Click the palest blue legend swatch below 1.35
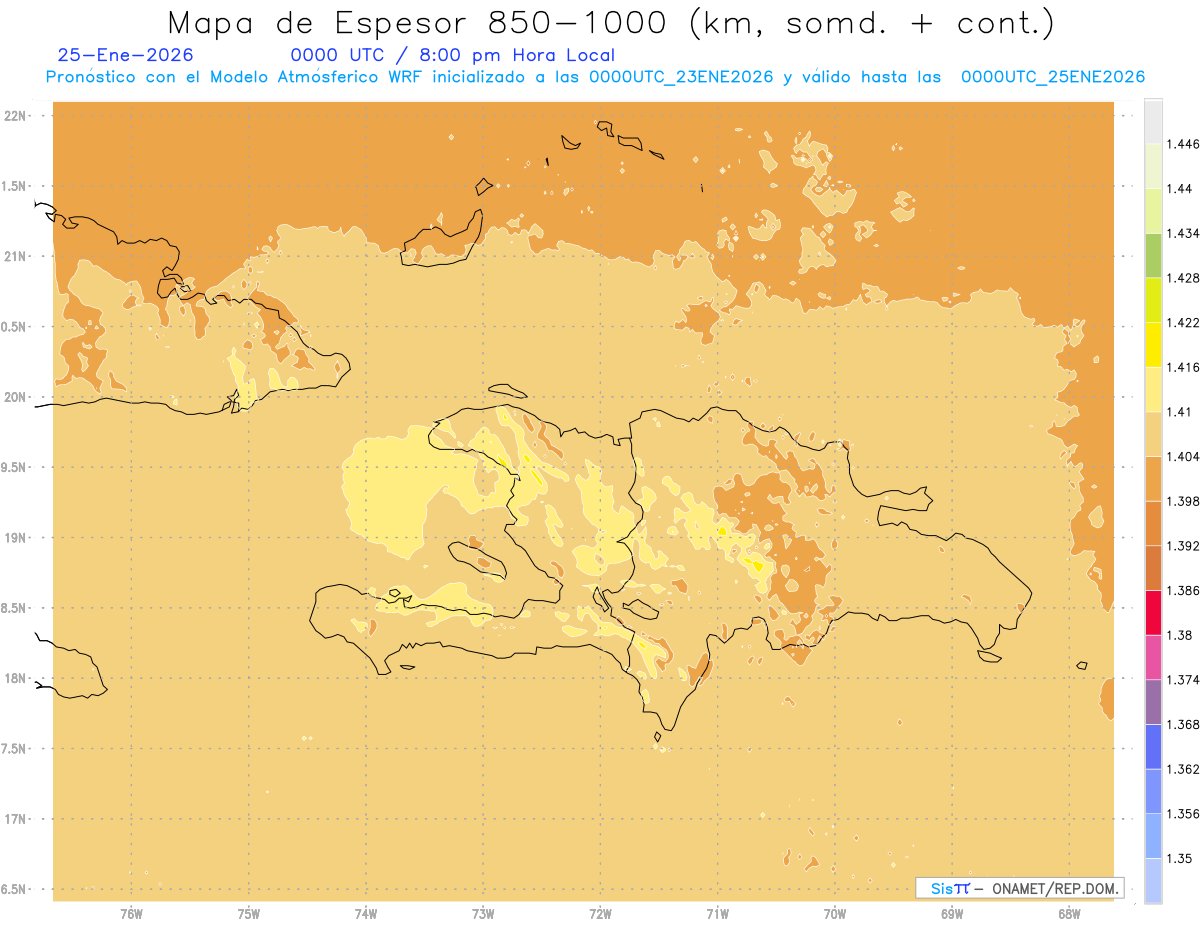This screenshot has height=927, width=1200. [x=1153, y=880]
